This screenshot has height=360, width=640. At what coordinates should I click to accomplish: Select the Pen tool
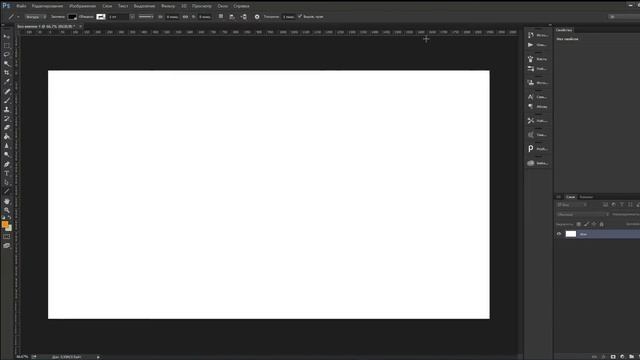(x=7, y=164)
